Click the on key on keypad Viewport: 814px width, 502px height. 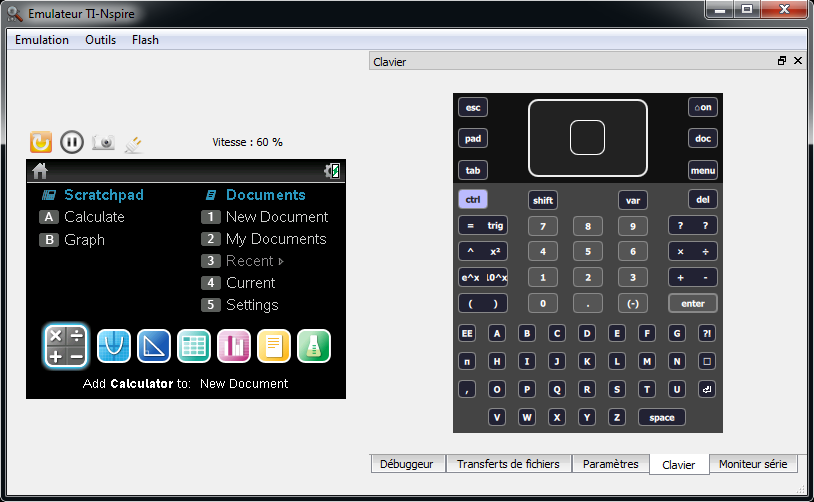pos(703,107)
